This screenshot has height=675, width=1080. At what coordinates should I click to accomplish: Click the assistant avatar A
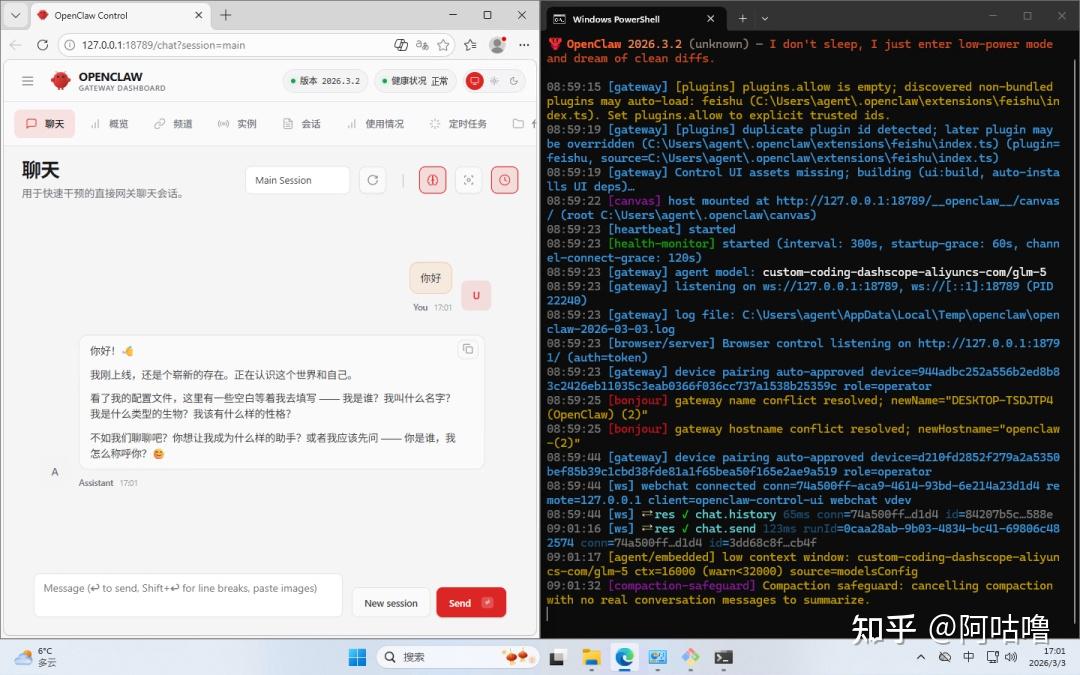click(x=55, y=472)
